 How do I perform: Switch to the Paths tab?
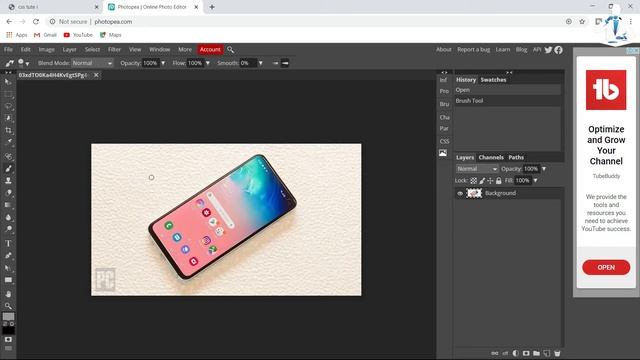(x=516, y=158)
